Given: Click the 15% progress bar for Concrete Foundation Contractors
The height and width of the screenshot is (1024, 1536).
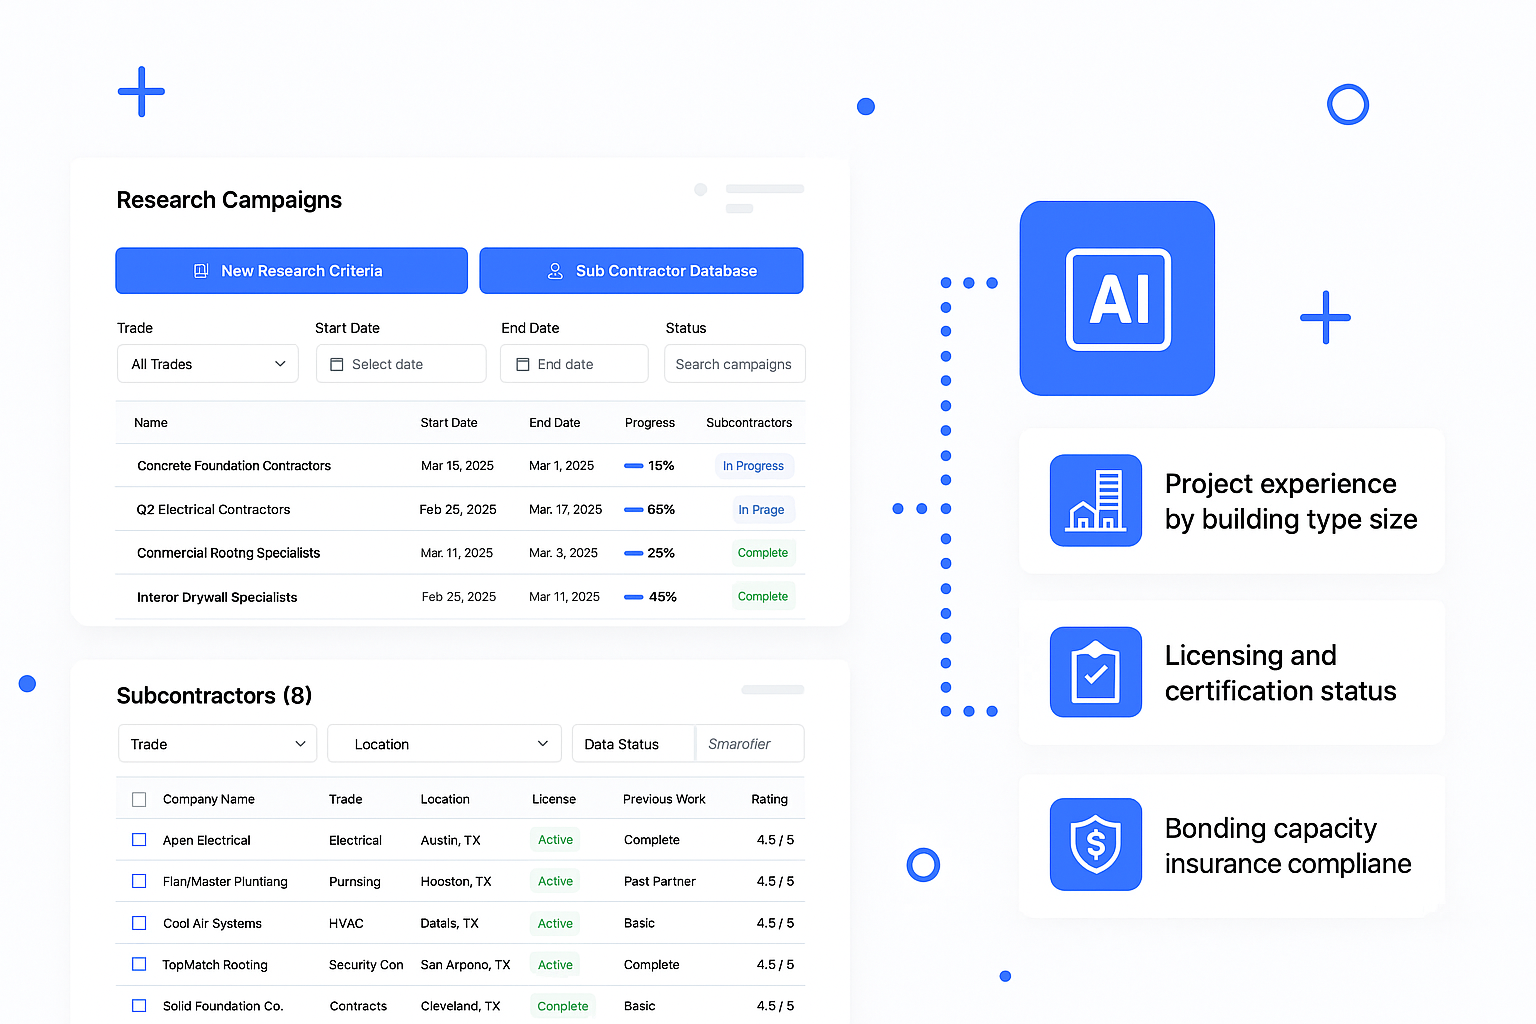Looking at the screenshot, I should pyautogui.click(x=633, y=465).
